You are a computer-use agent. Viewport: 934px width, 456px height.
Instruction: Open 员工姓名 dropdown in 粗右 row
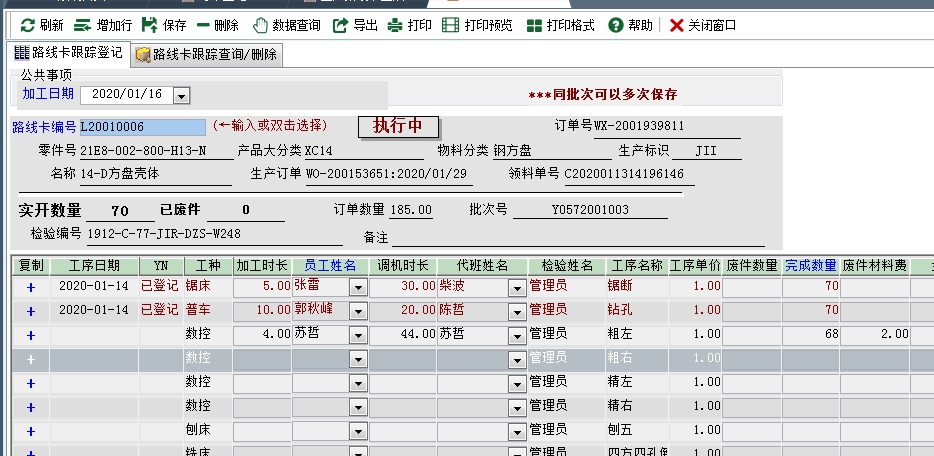[358, 360]
